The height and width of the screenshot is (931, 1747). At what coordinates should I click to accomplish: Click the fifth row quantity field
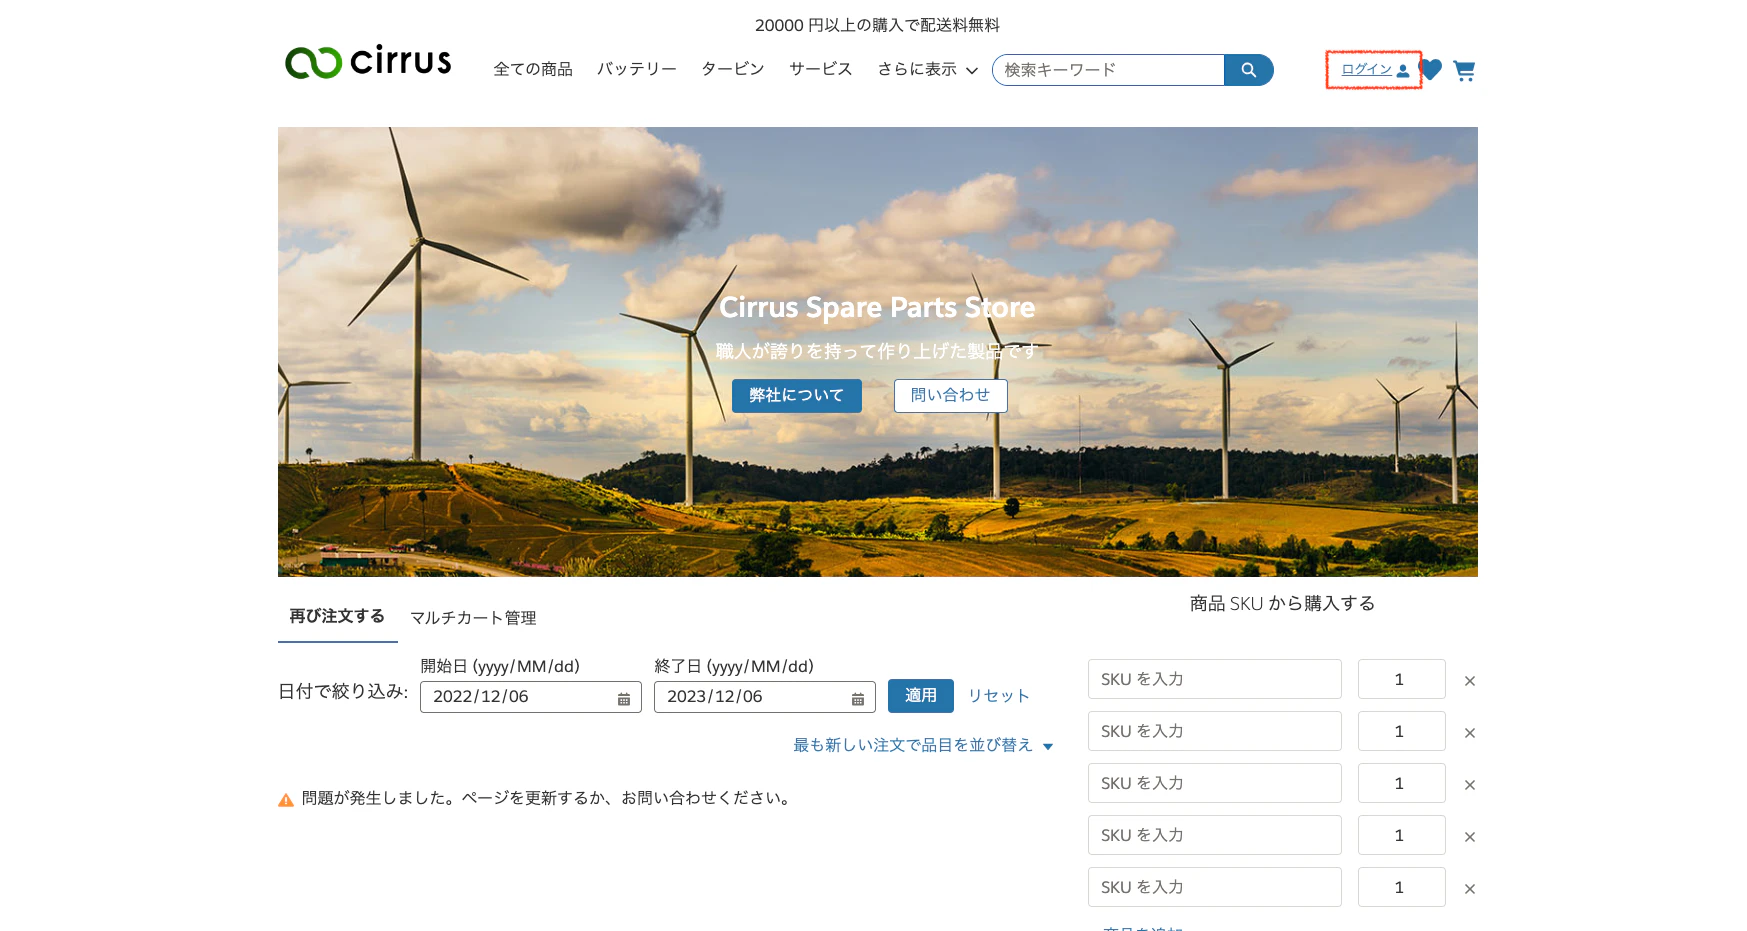click(1402, 887)
